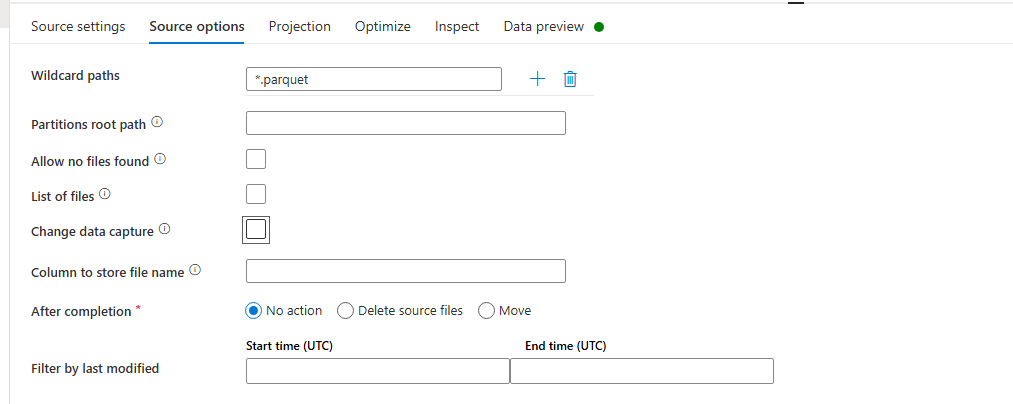
Task: Select the Move radio option
Action: (x=487, y=311)
